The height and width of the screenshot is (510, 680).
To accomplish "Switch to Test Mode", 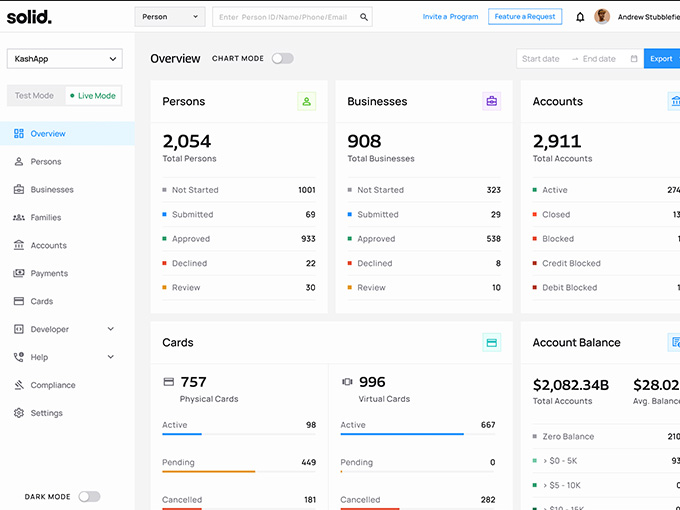I will coord(35,96).
